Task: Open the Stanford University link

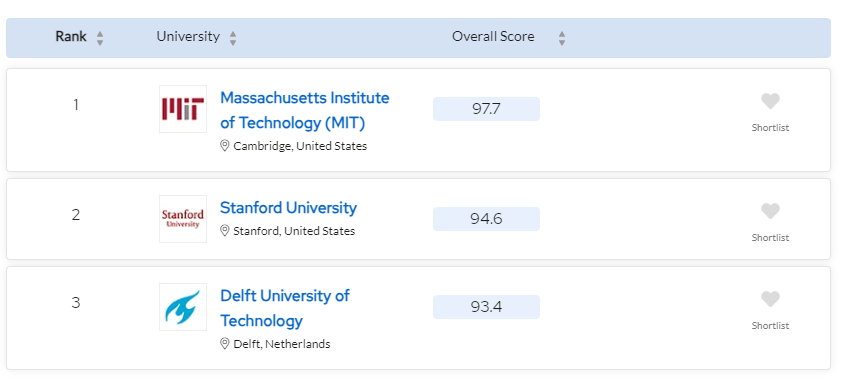Action: coord(288,208)
